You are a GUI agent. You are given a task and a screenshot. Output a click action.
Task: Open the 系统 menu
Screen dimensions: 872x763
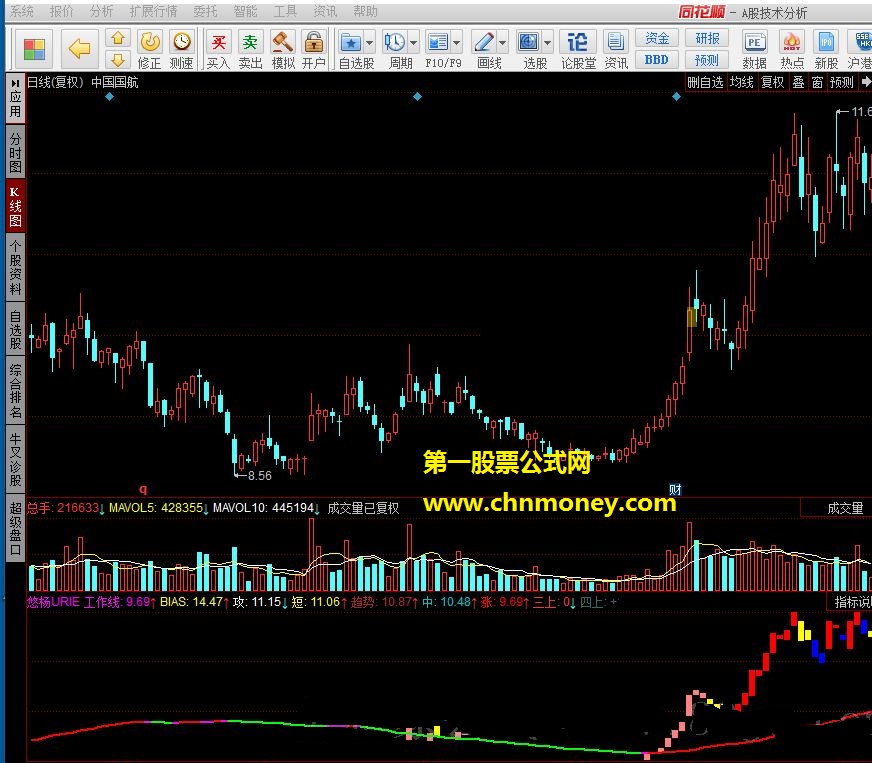(22, 11)
